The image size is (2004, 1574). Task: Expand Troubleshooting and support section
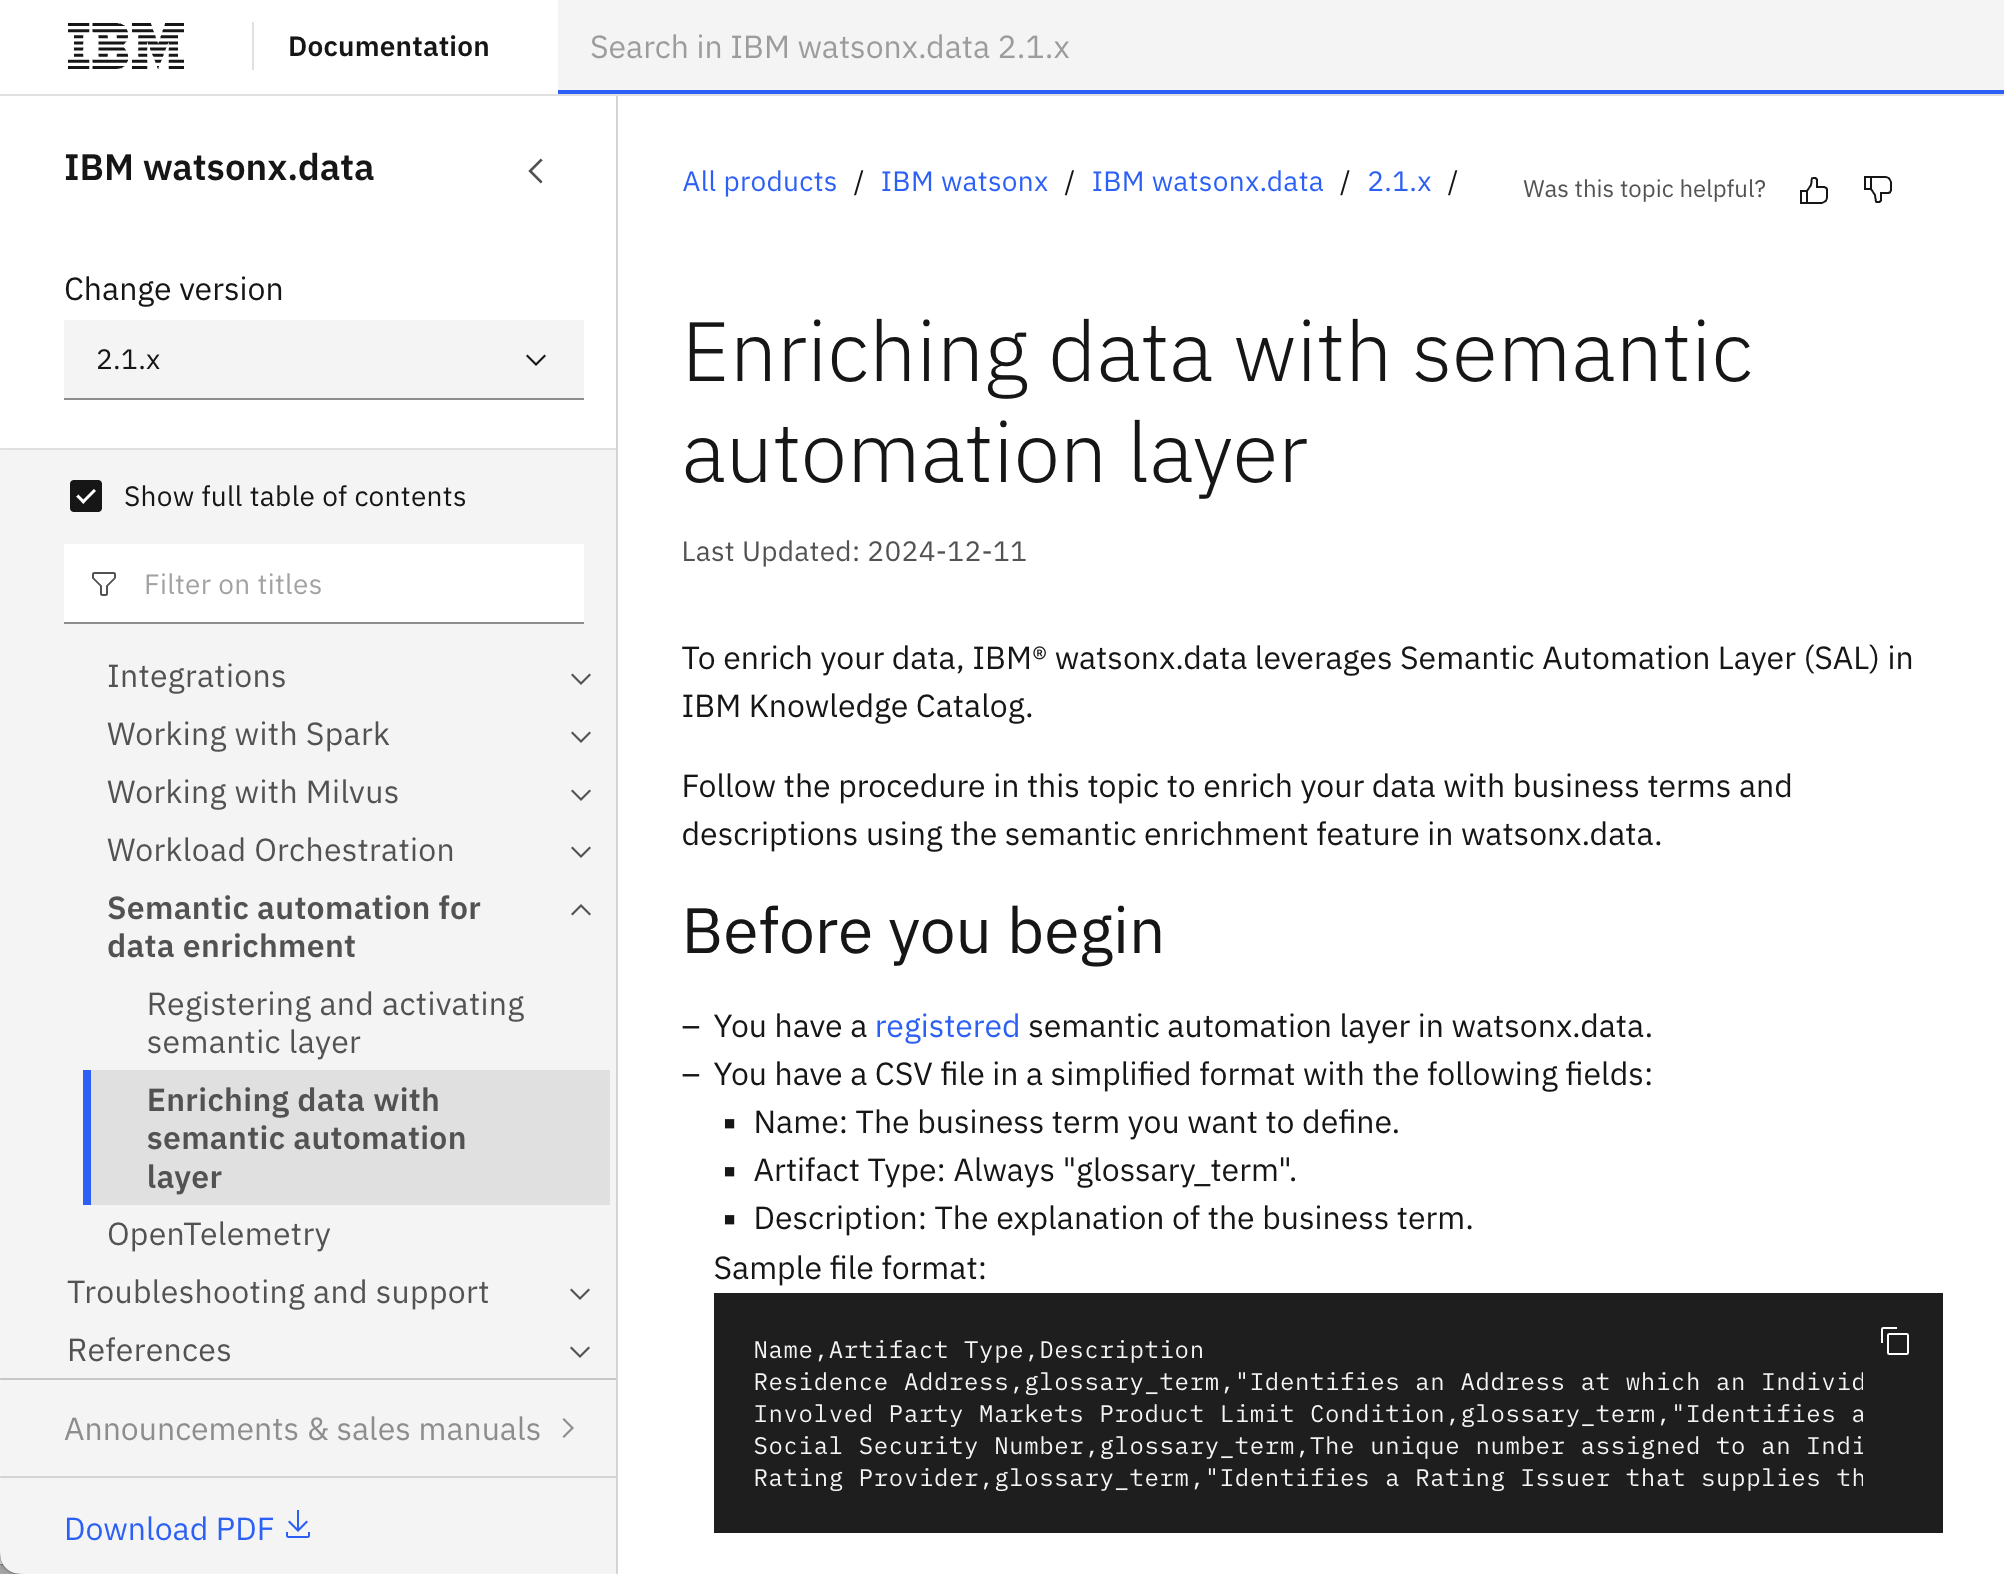579,1293
